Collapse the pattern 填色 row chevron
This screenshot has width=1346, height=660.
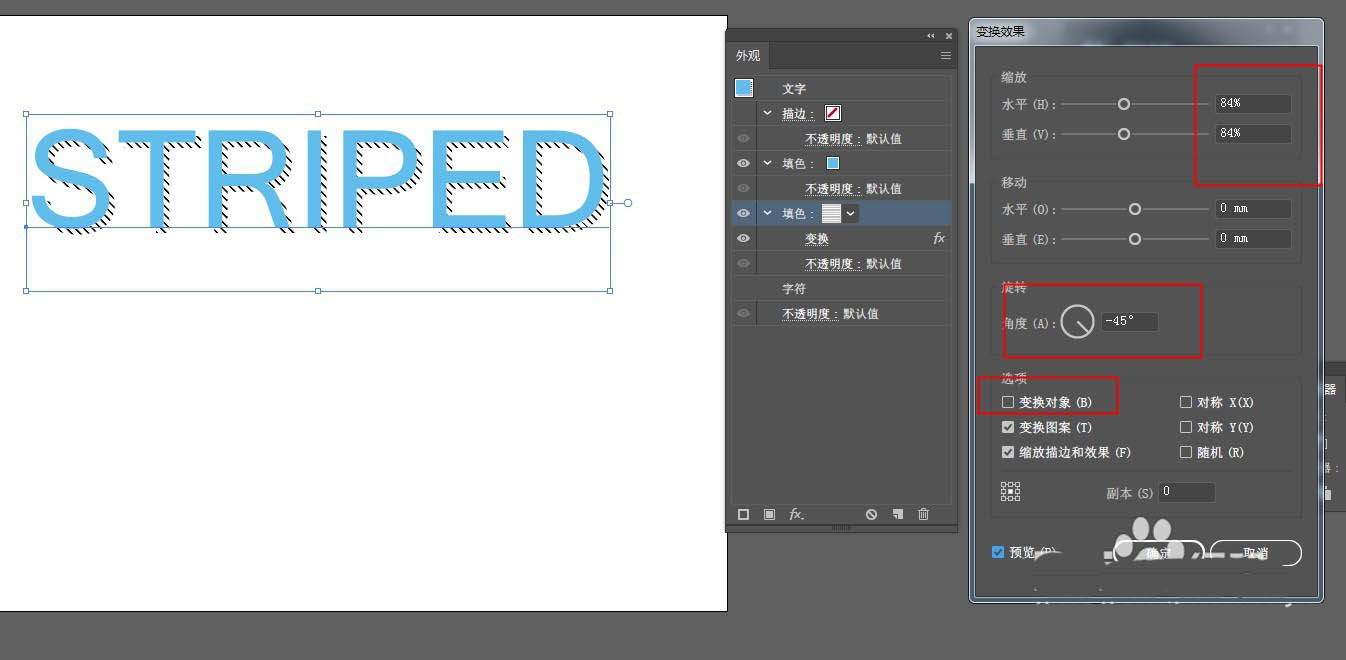(x=768, y=213)
